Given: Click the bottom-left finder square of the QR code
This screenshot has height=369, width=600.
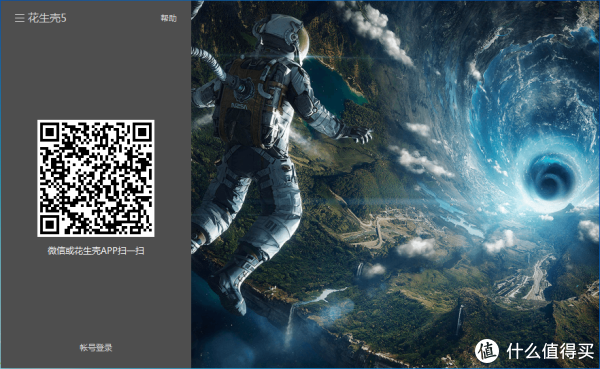Looking at the screenshot, I should 50,224.
